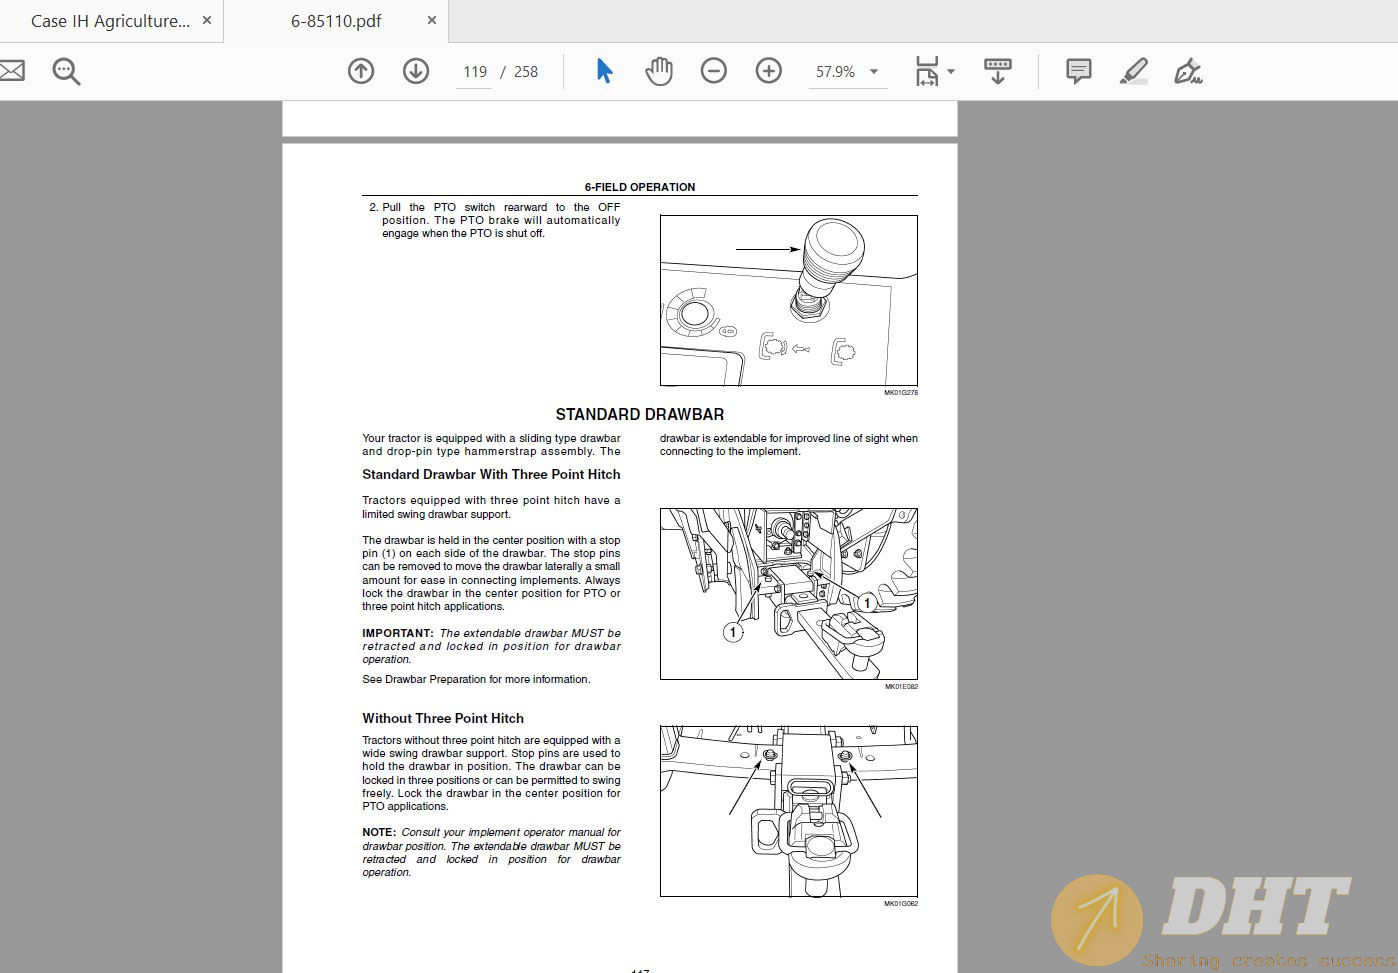1398x973 pixels.
Task: Click the PTO switch illustration
Action: point(789,301)
